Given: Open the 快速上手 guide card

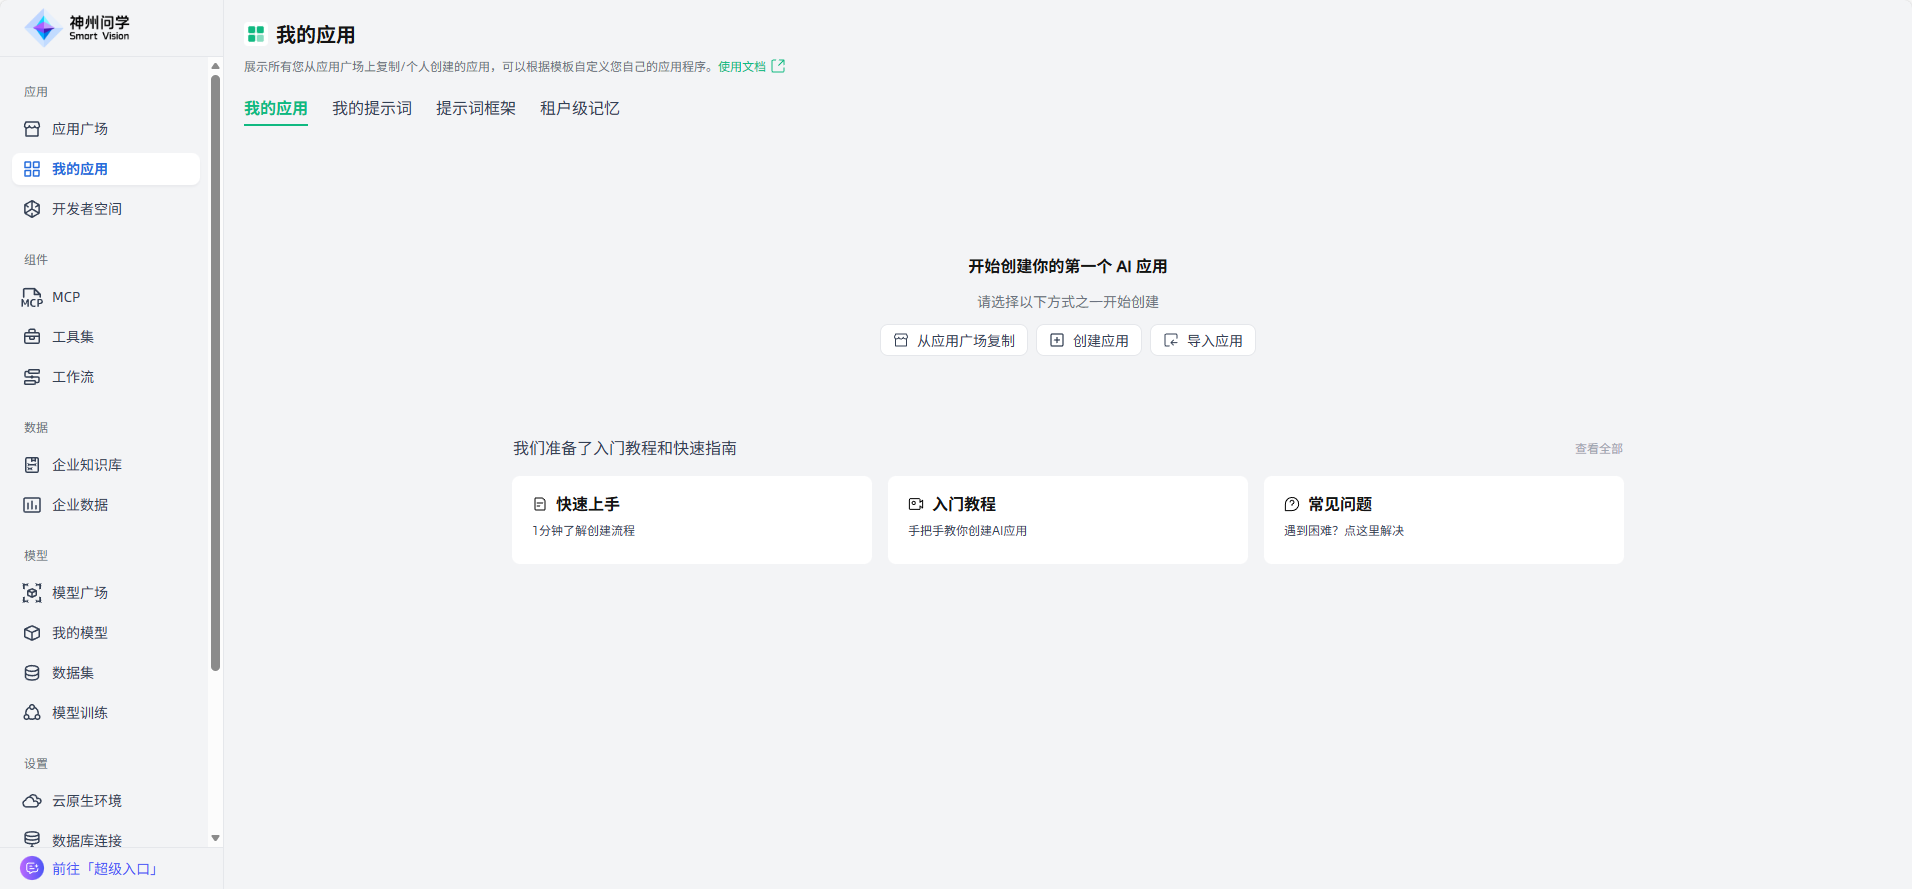Looking at the screenshot, I should tap(692, 519).
